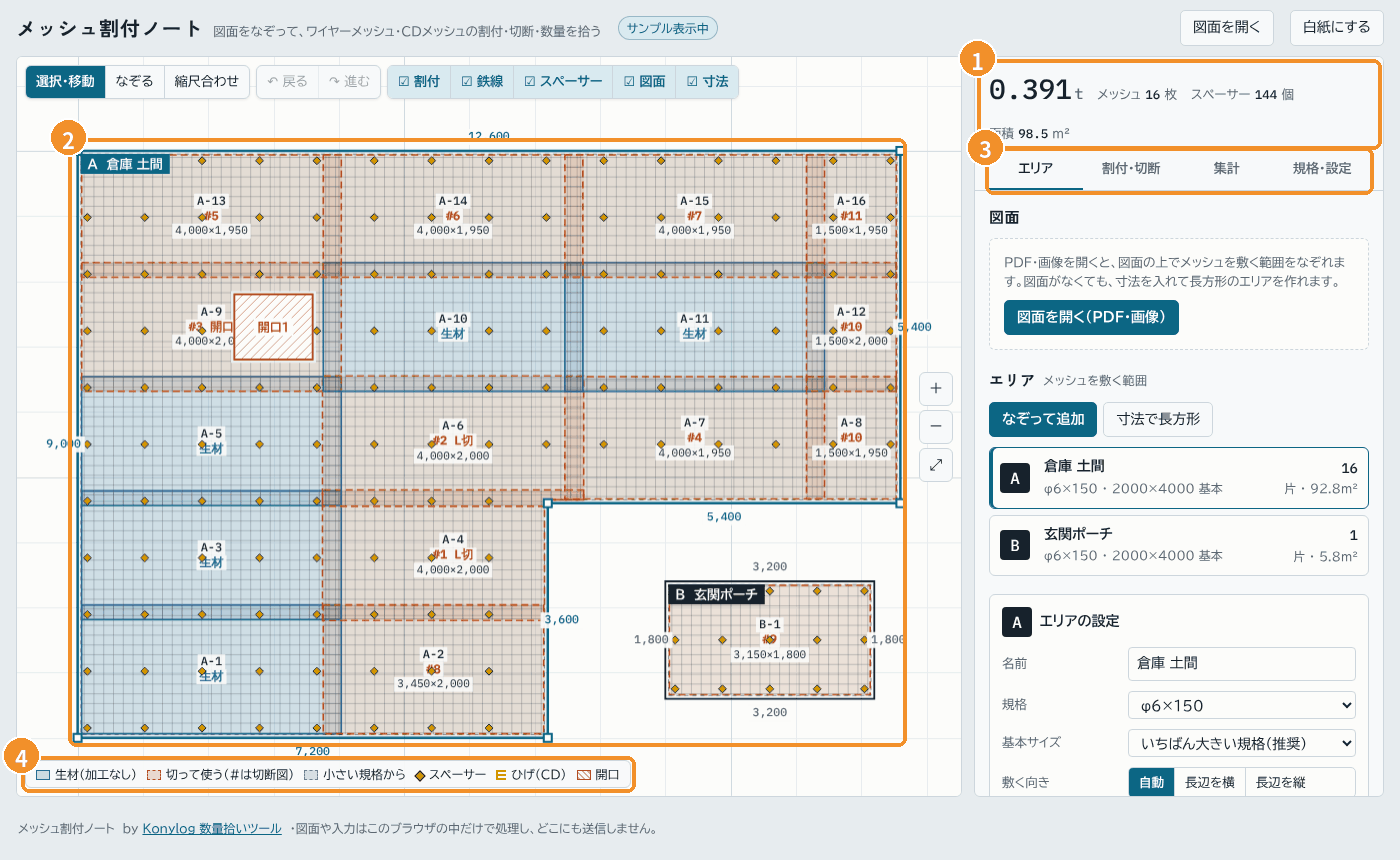
Task: Select area B 玄関ポーチ in list
Action: click(1178, 545)
